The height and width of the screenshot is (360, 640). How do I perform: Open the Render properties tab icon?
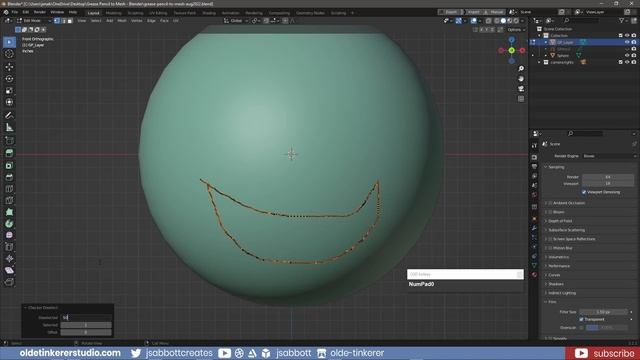pos(535,157)
